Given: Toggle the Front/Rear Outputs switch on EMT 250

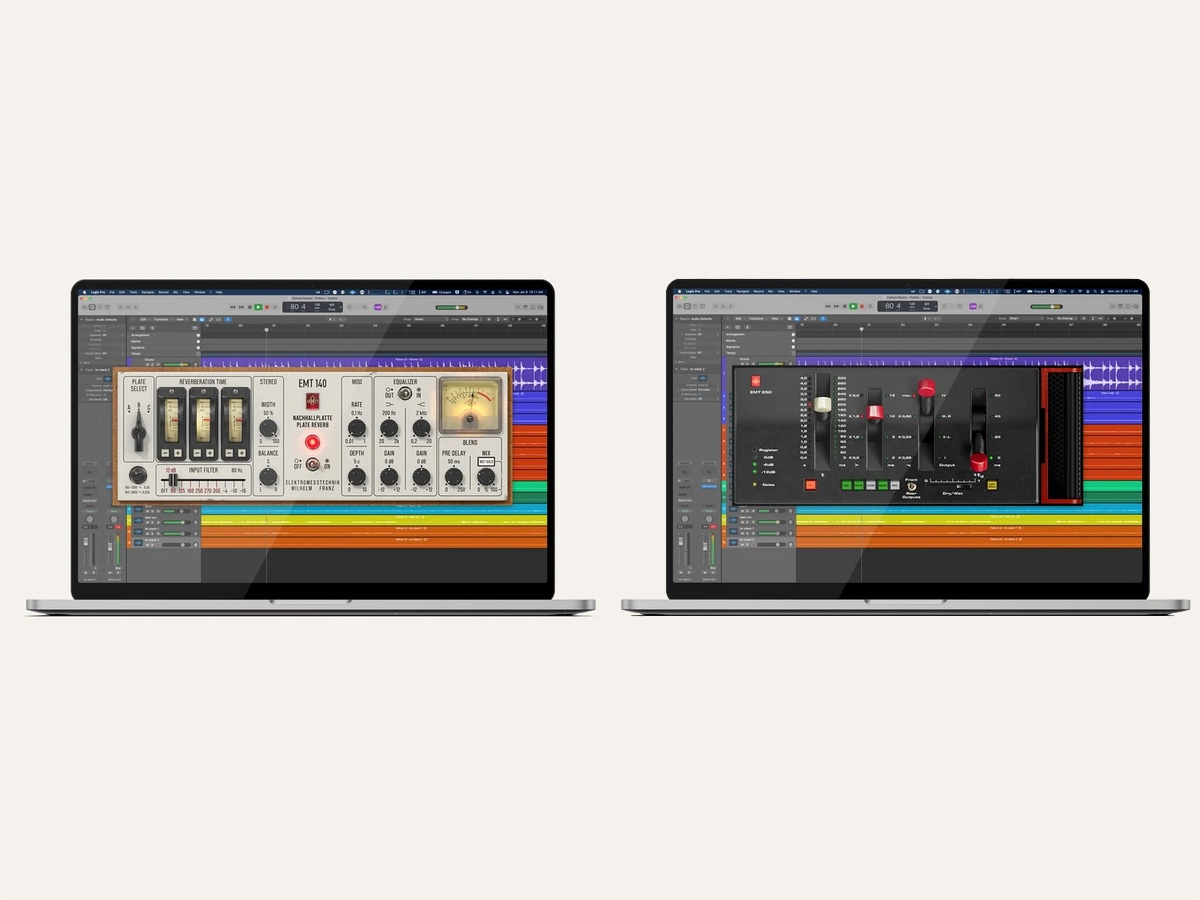Looking at the screenshot, I should point(911,486).
